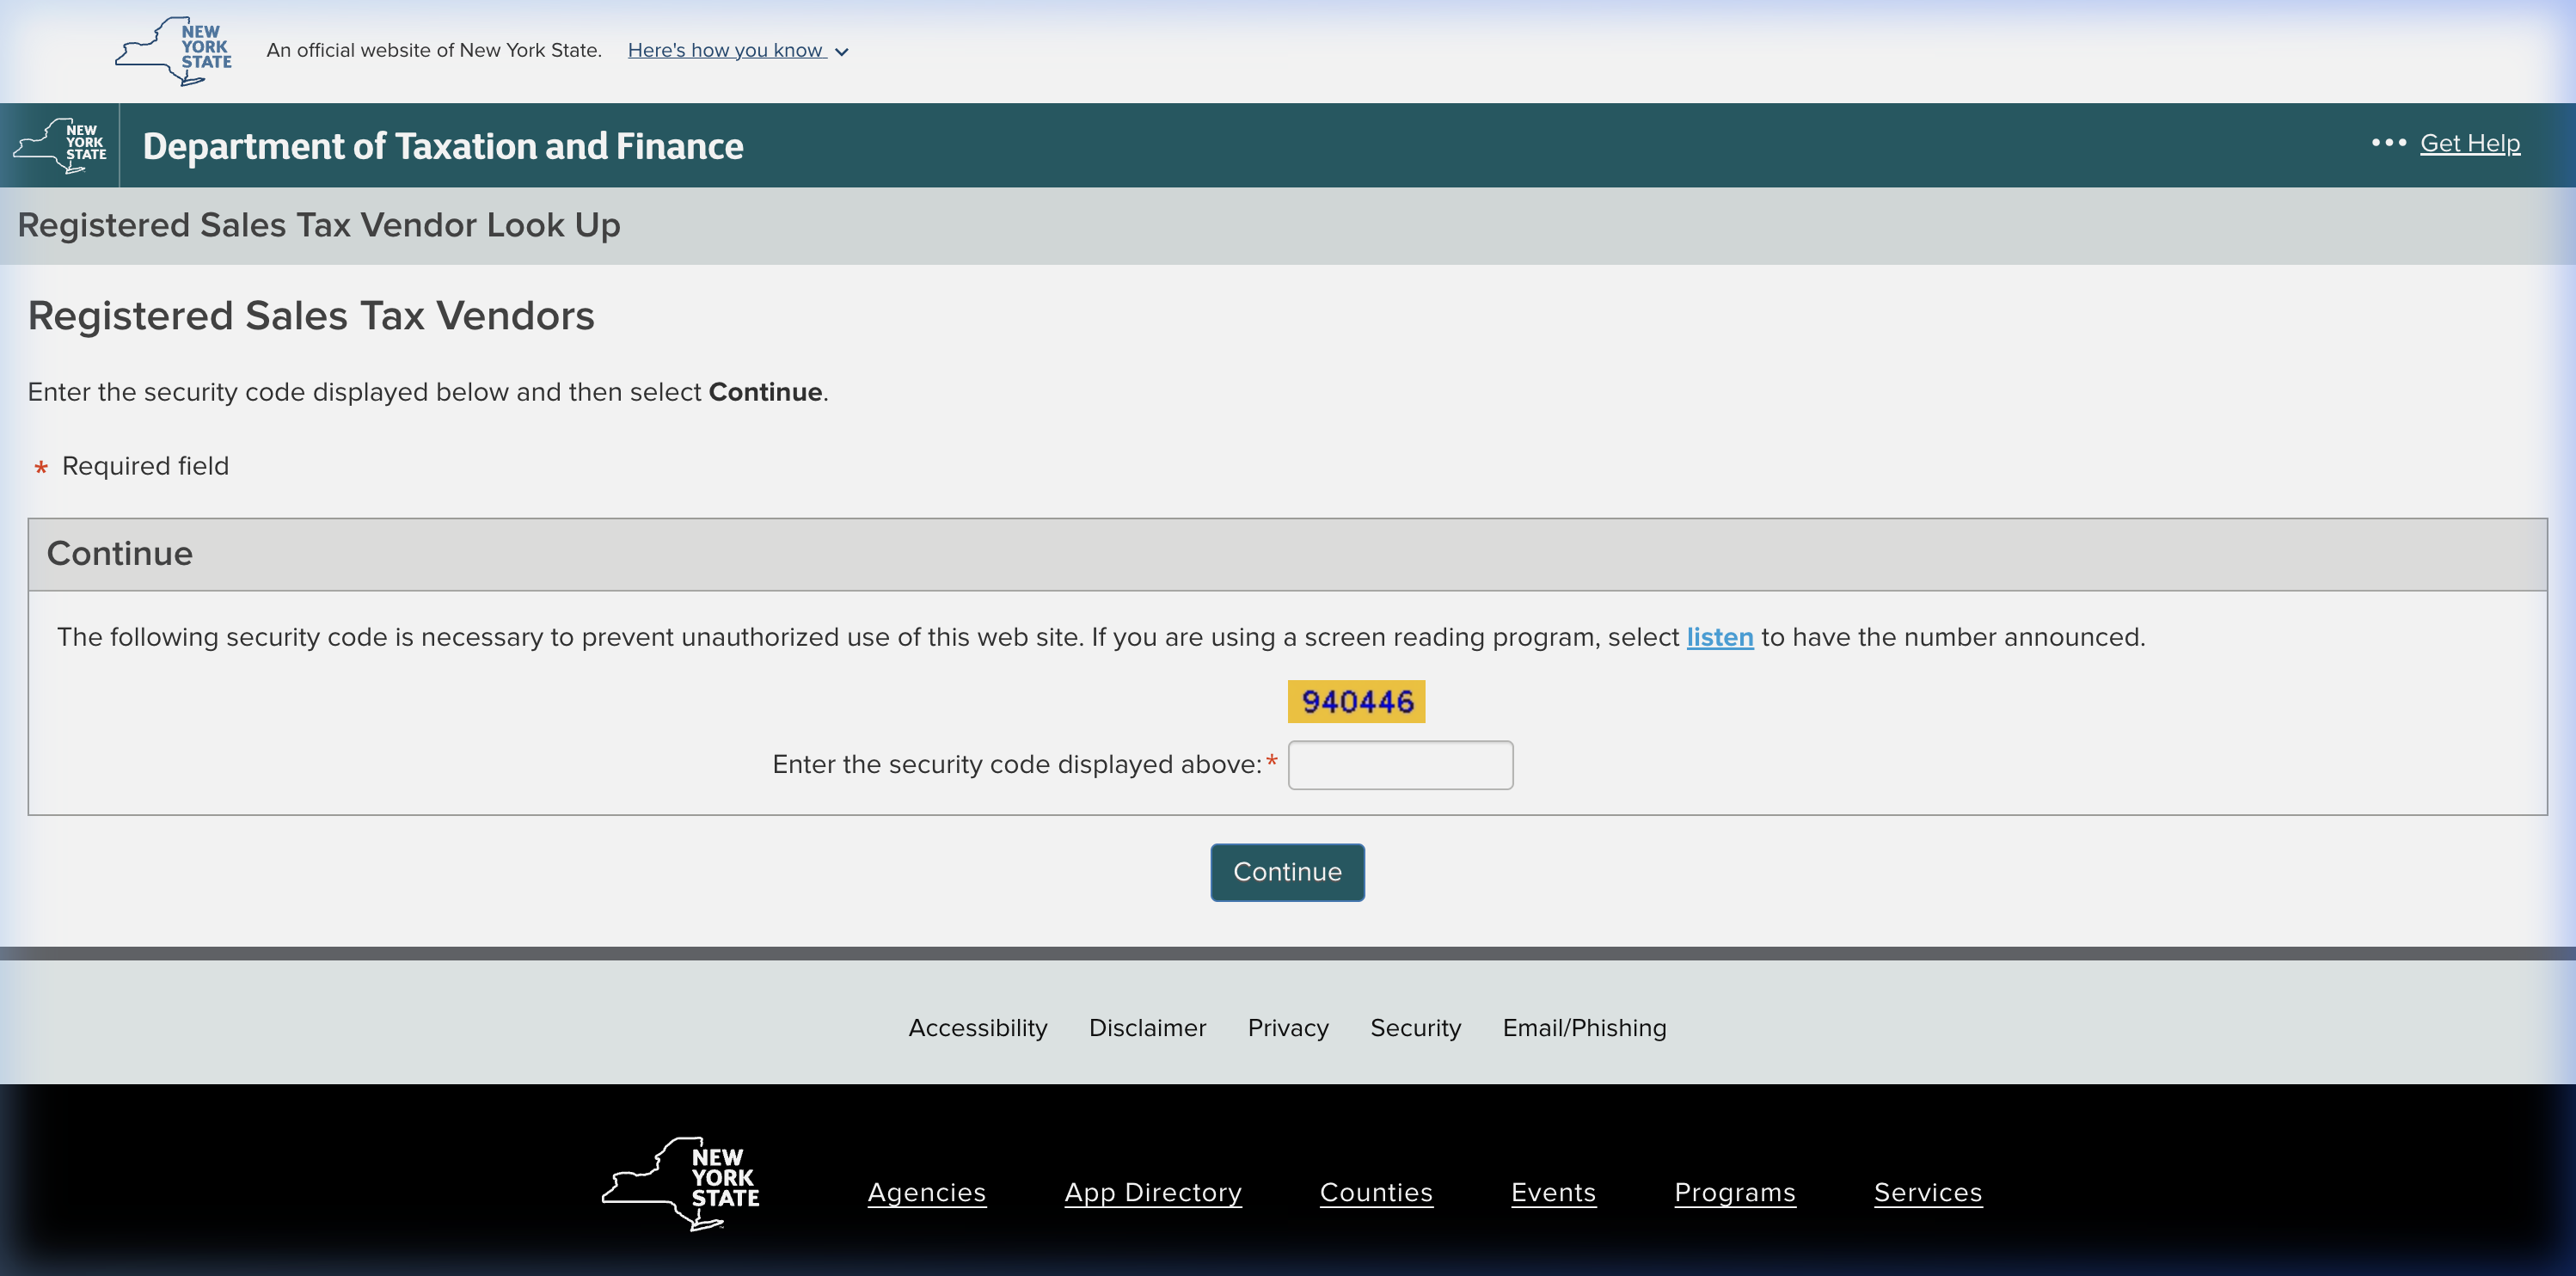Go to Counties in the footer menu
The height and width of the screenshot is (1276, 2576).
coord(1376,1192)
